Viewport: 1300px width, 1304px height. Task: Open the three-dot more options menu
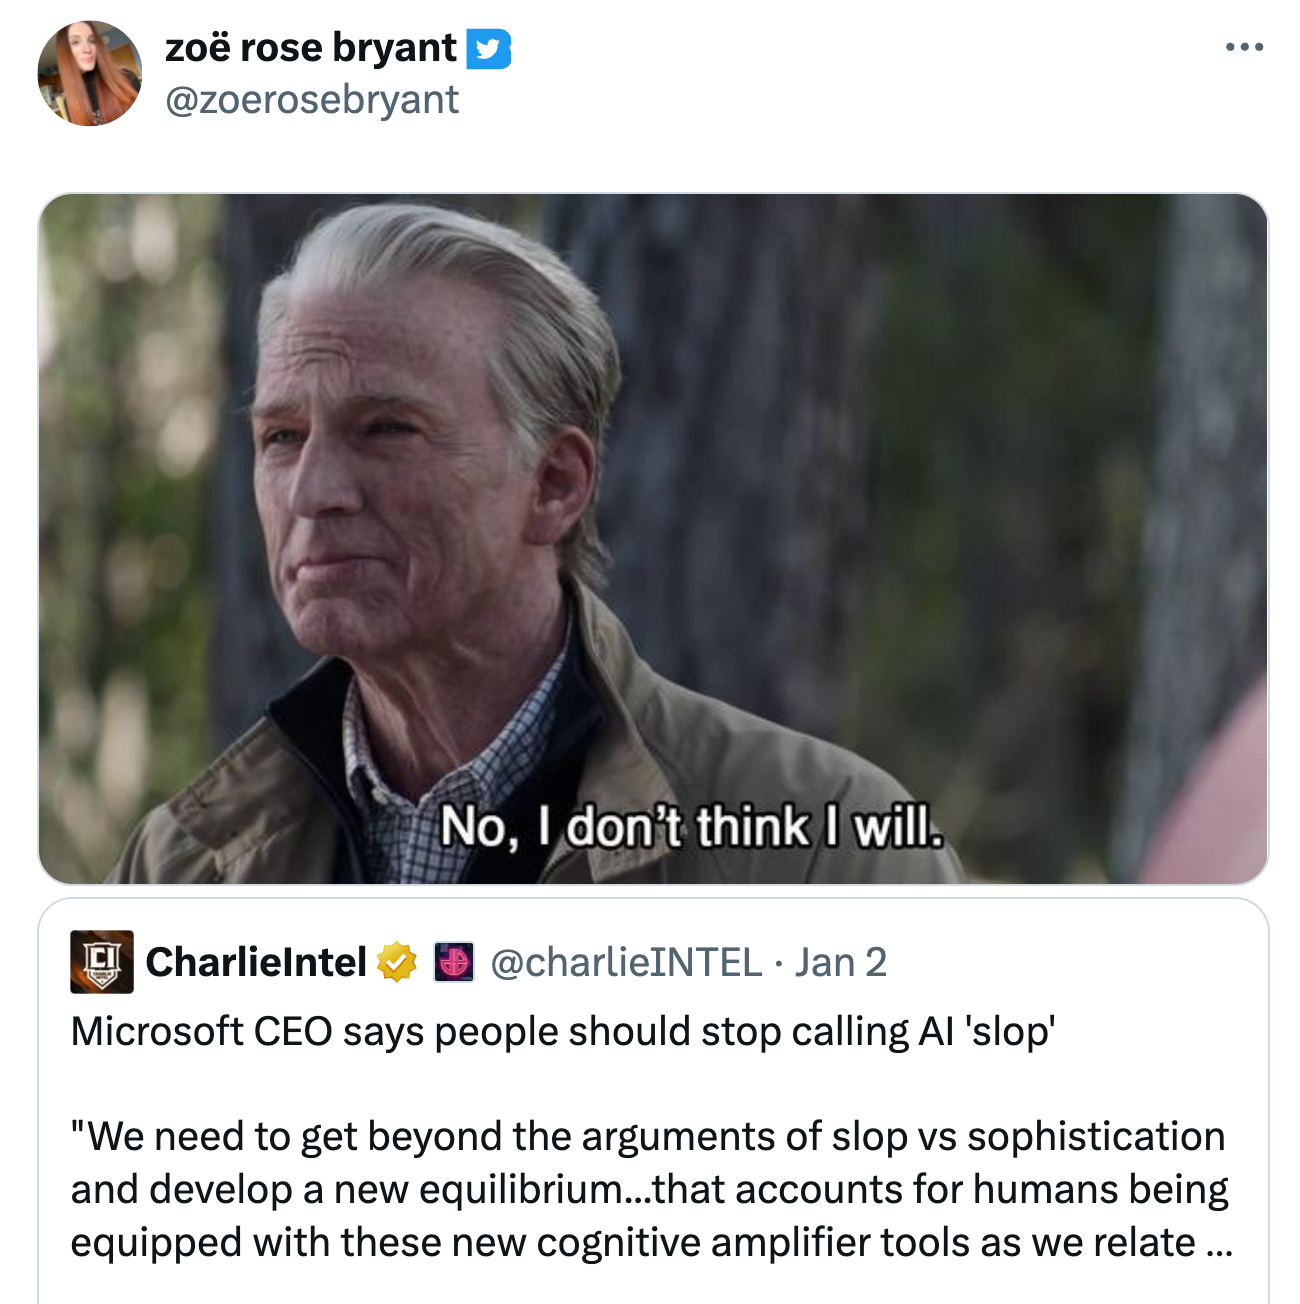point(1244,47)
